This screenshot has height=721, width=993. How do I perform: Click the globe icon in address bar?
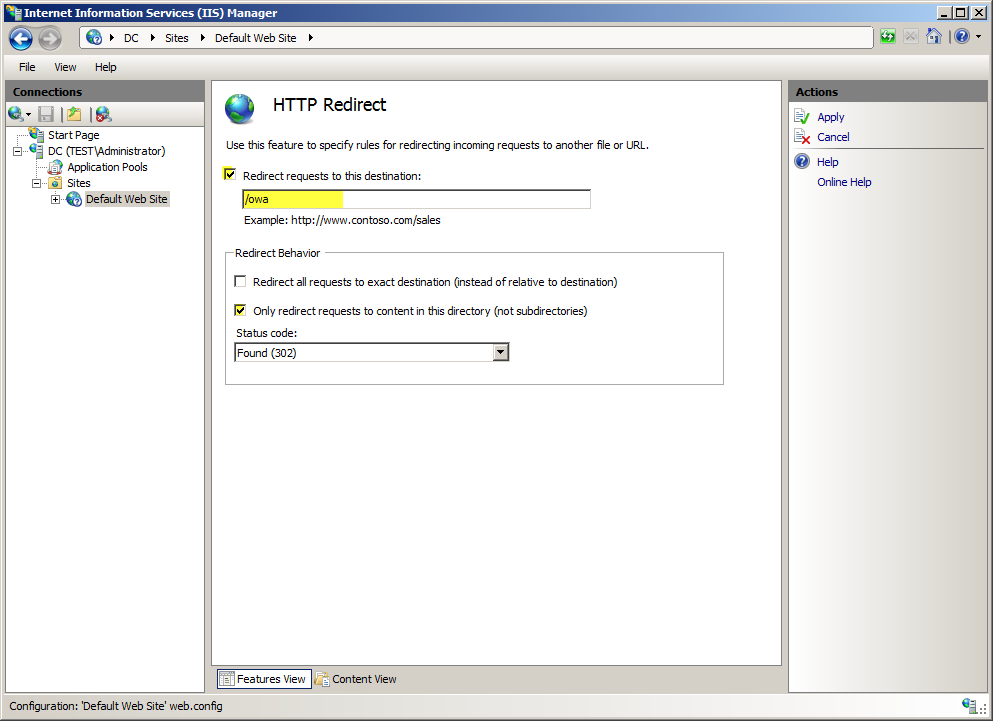coord(94,37)
